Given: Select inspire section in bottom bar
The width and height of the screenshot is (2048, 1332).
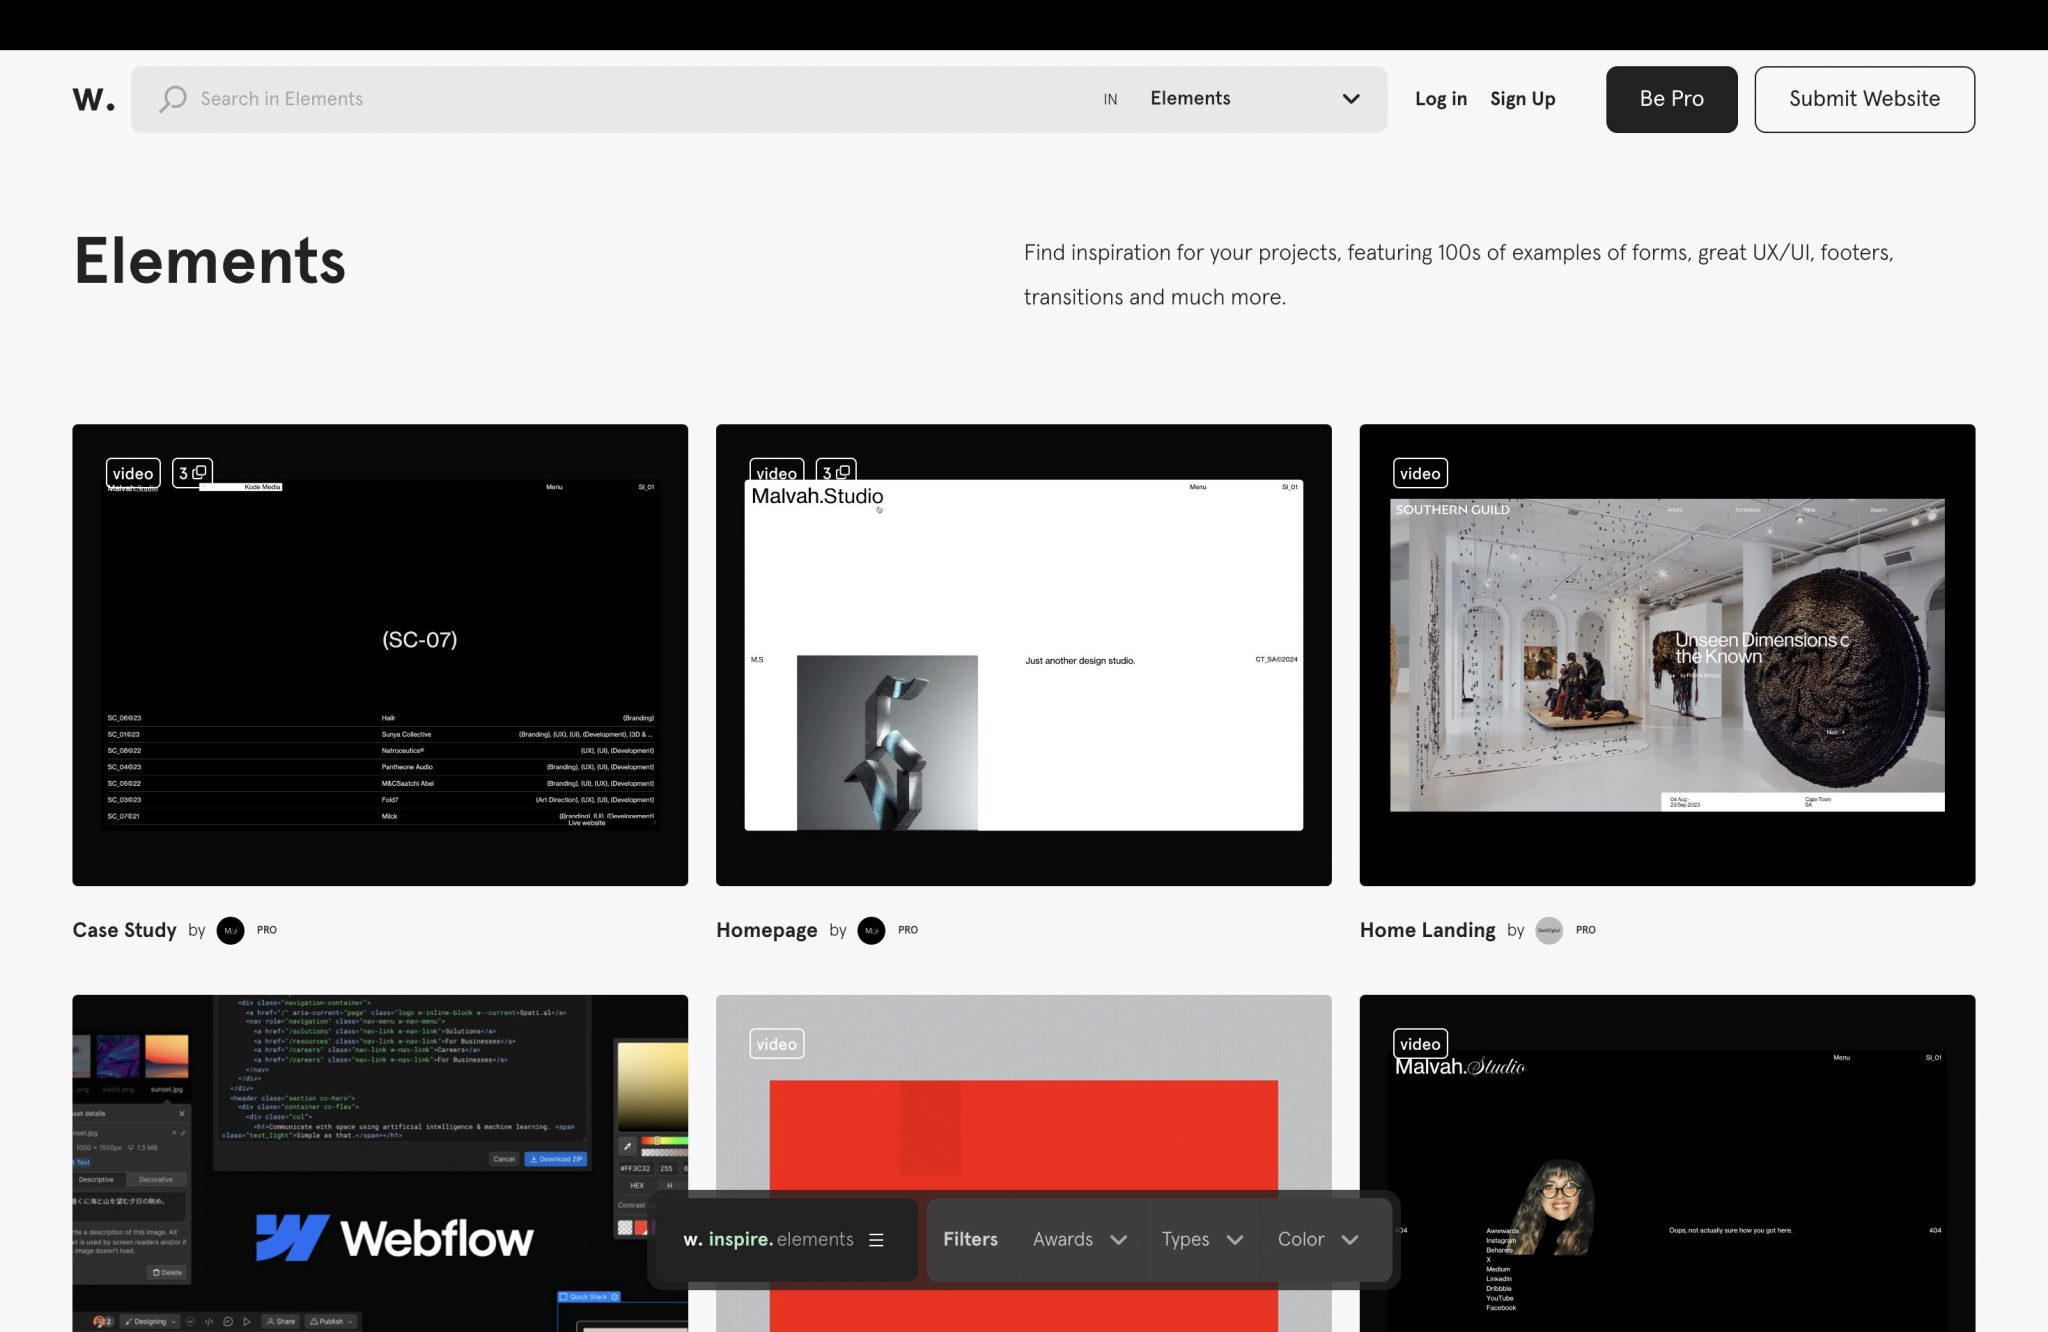Looking at the screenshot, I should (740, 1240).
